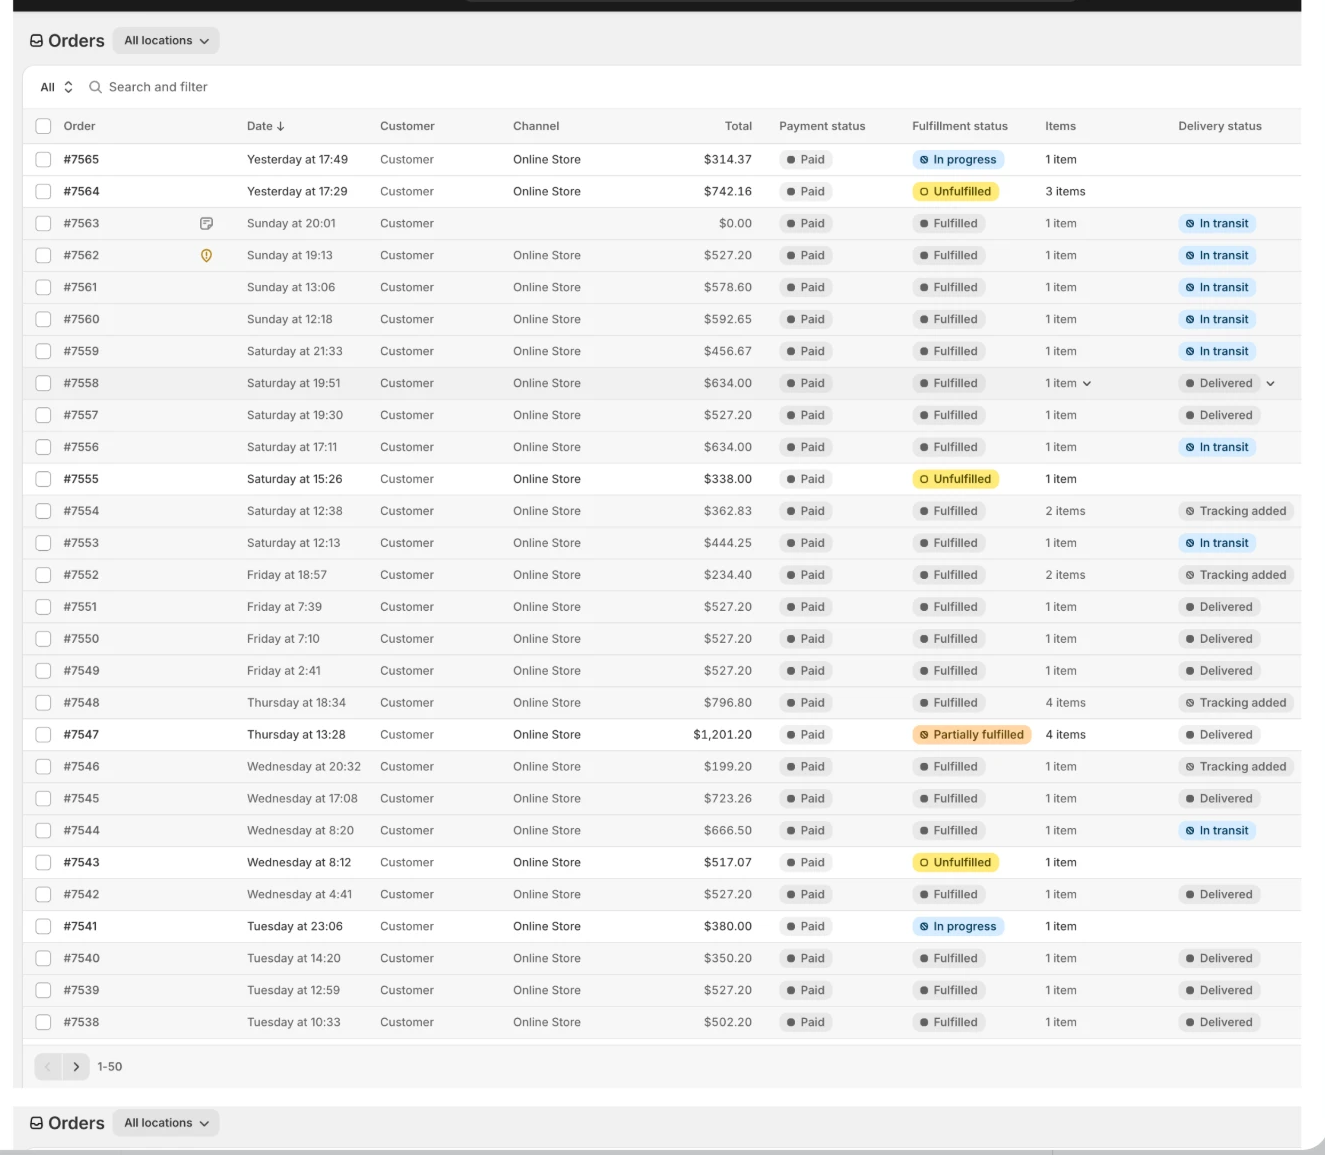This screenshot has width=1325, height=1155.
Task: Click the Partially fulfilled badge on order #7547
Action: point(972,735)
